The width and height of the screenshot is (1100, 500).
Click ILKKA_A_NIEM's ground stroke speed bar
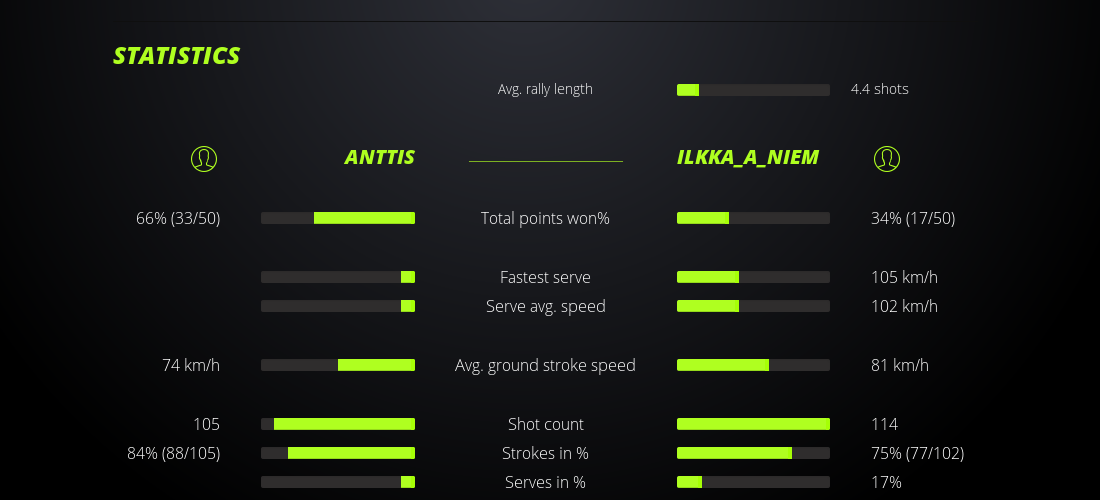[x=753, y=365]
